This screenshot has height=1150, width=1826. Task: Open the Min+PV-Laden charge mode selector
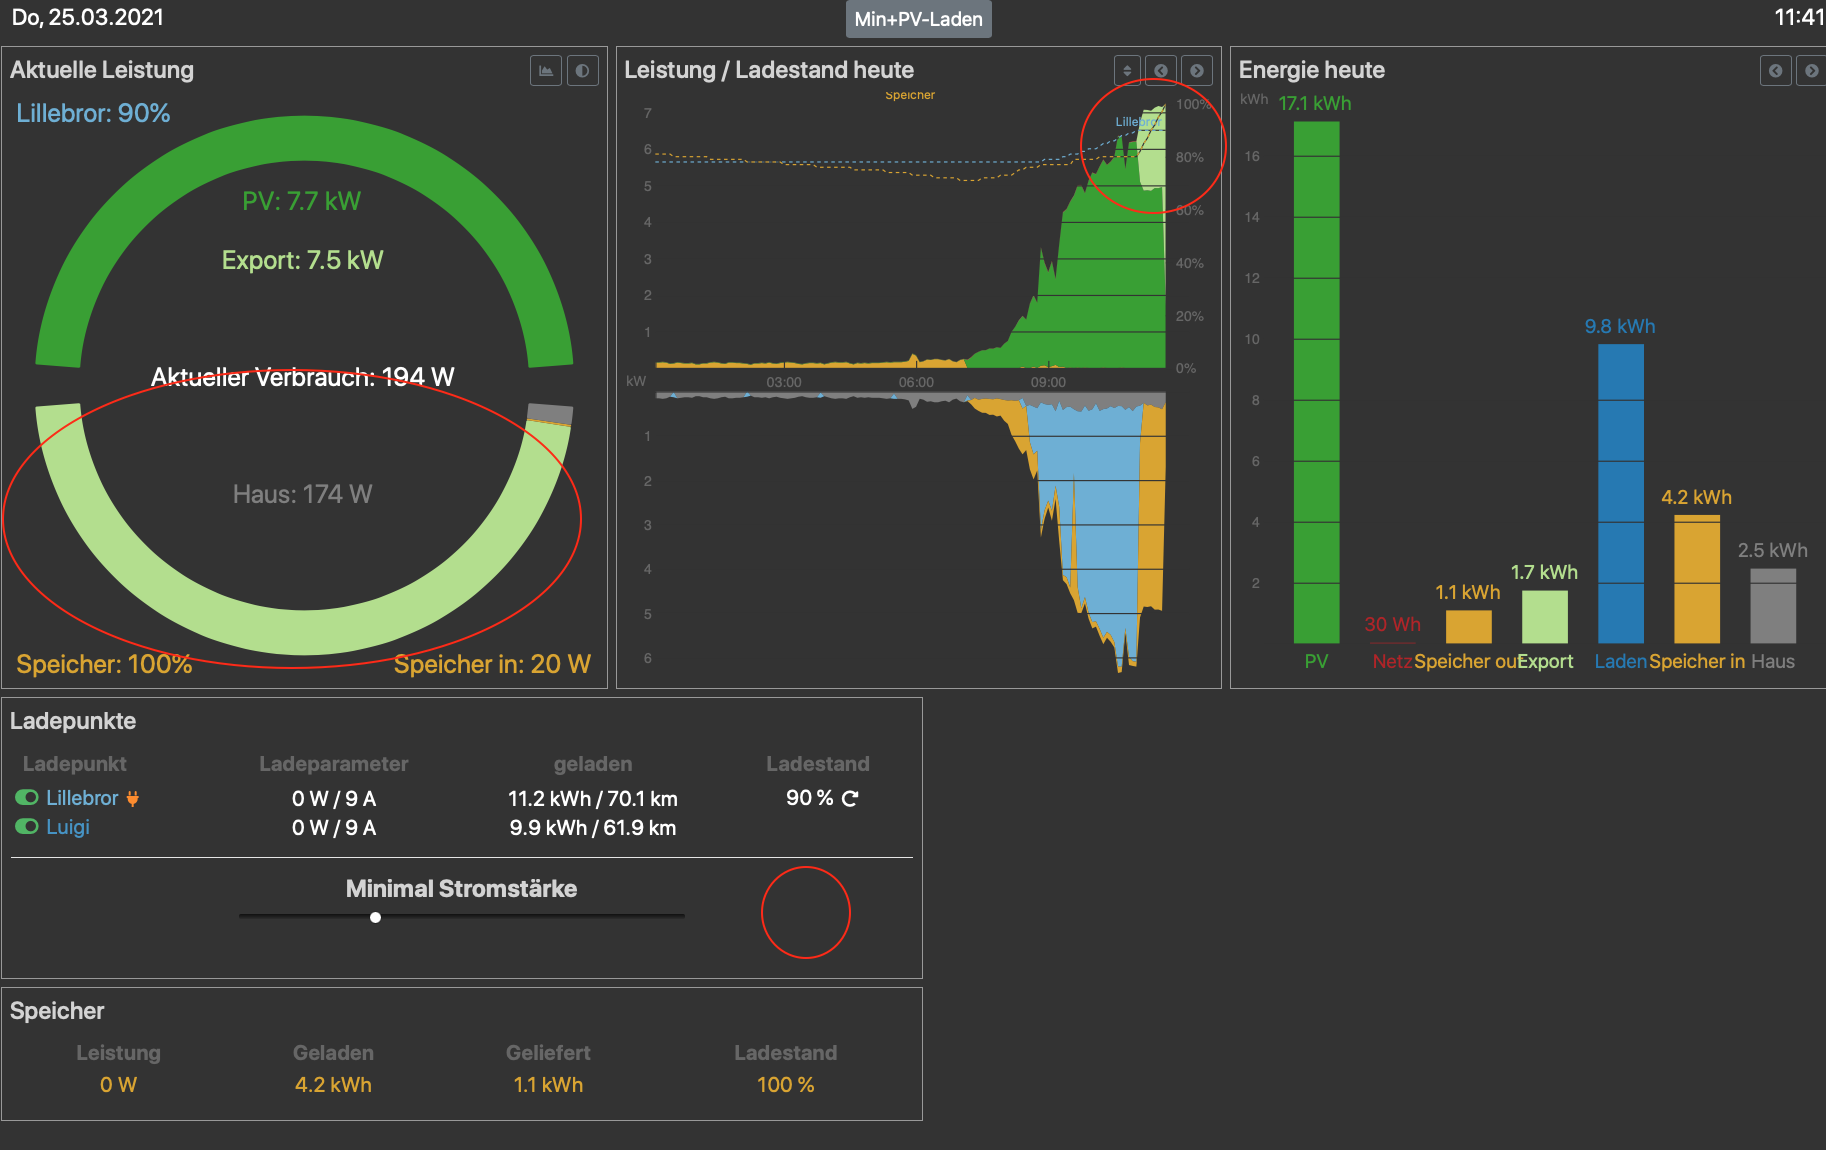918,19
